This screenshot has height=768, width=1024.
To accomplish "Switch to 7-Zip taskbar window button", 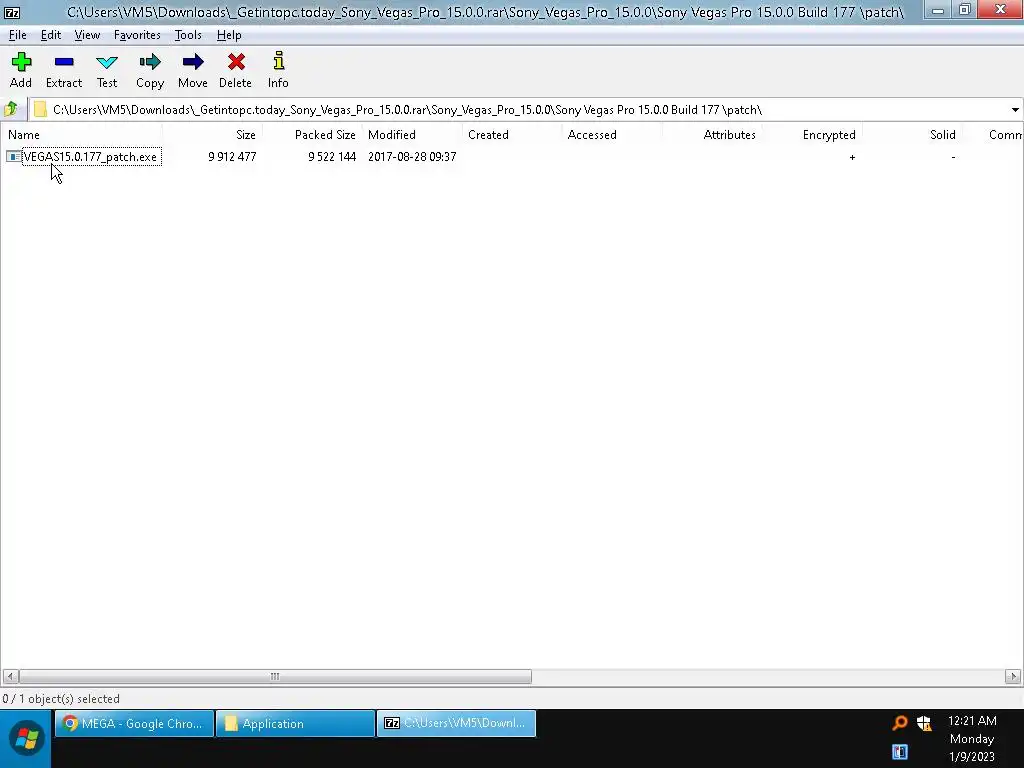I will [x=456, y=724].
